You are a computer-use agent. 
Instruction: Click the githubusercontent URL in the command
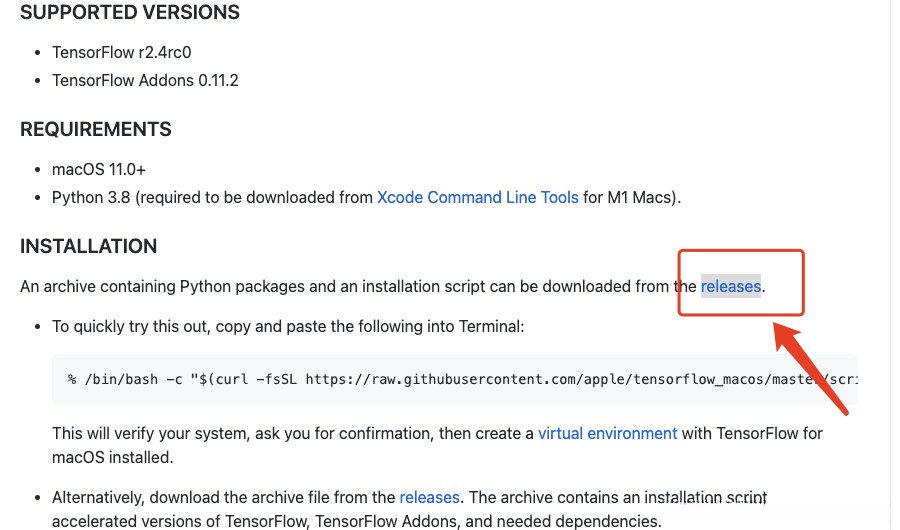(x=560, y=380)
